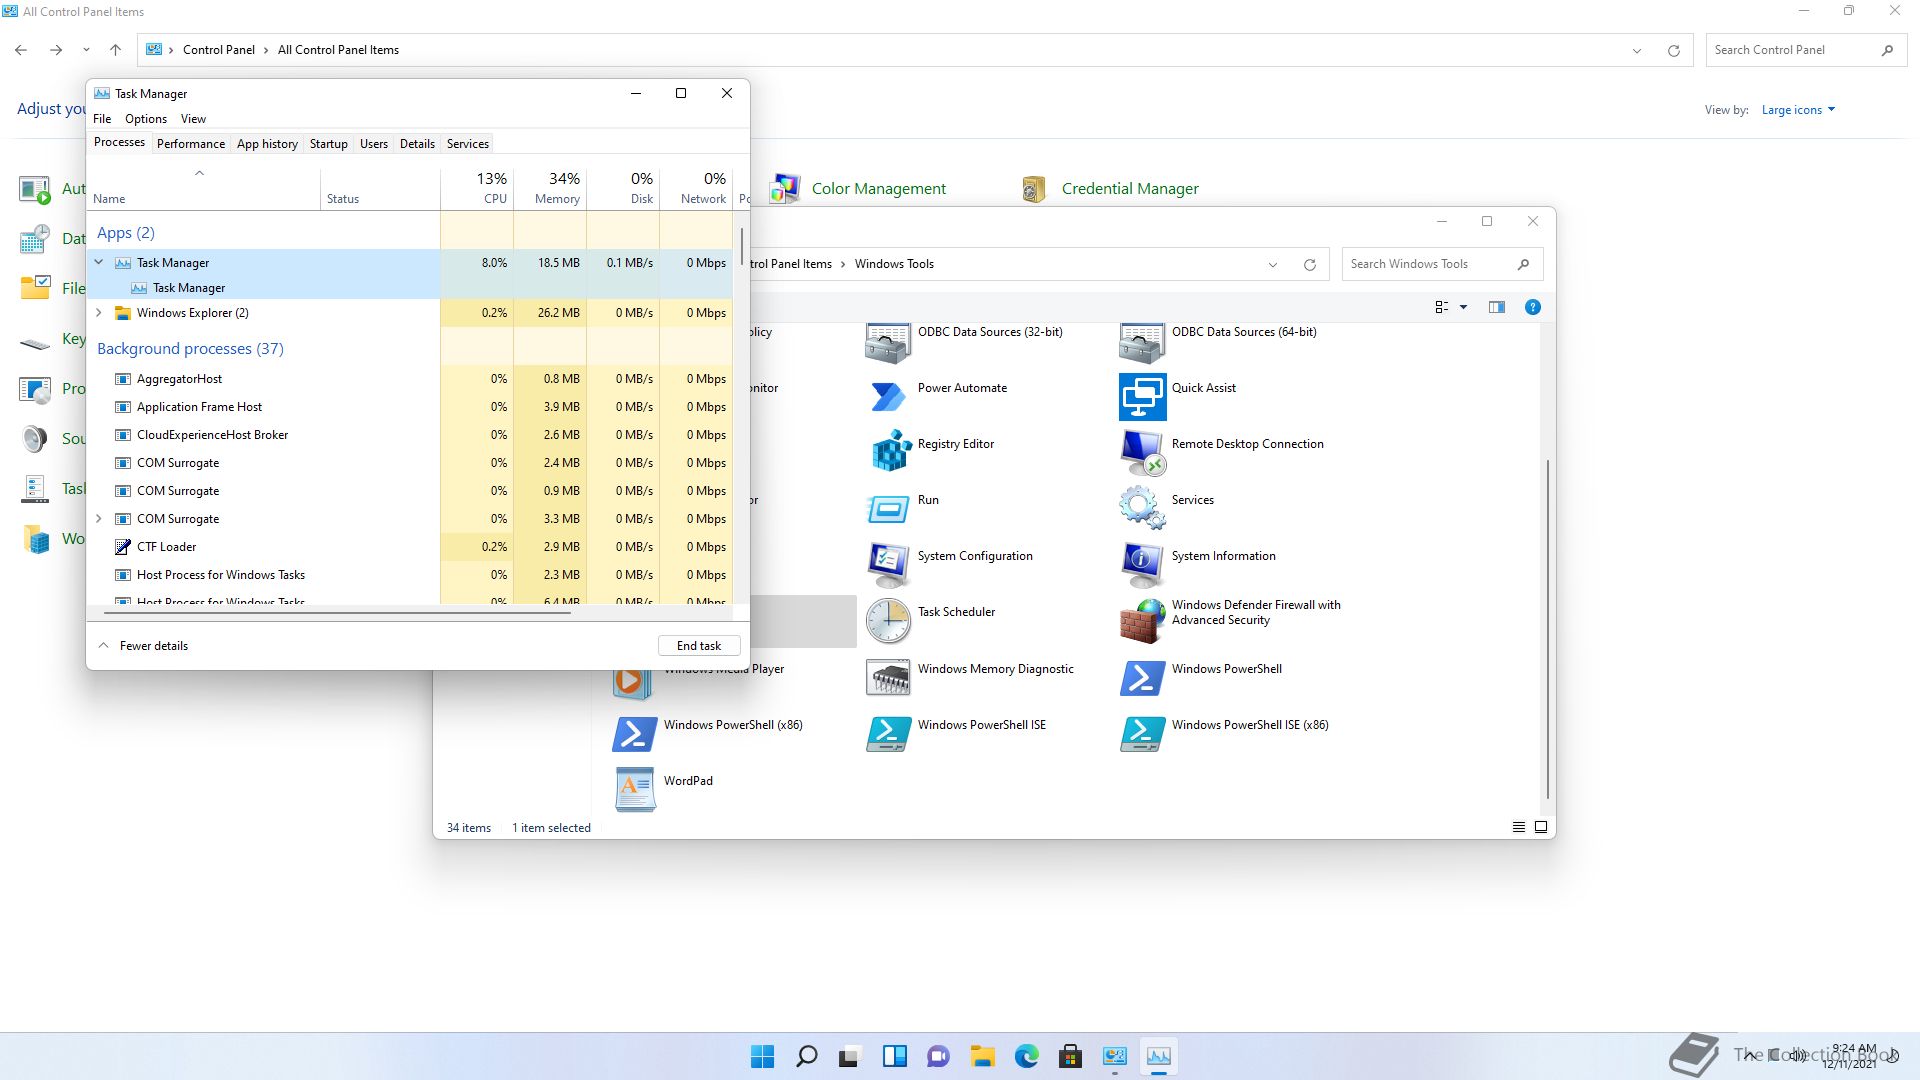Screen dimensions: 1920x1080
Task: Click Task Manager horizontal scrollbar
Action: 338,612
